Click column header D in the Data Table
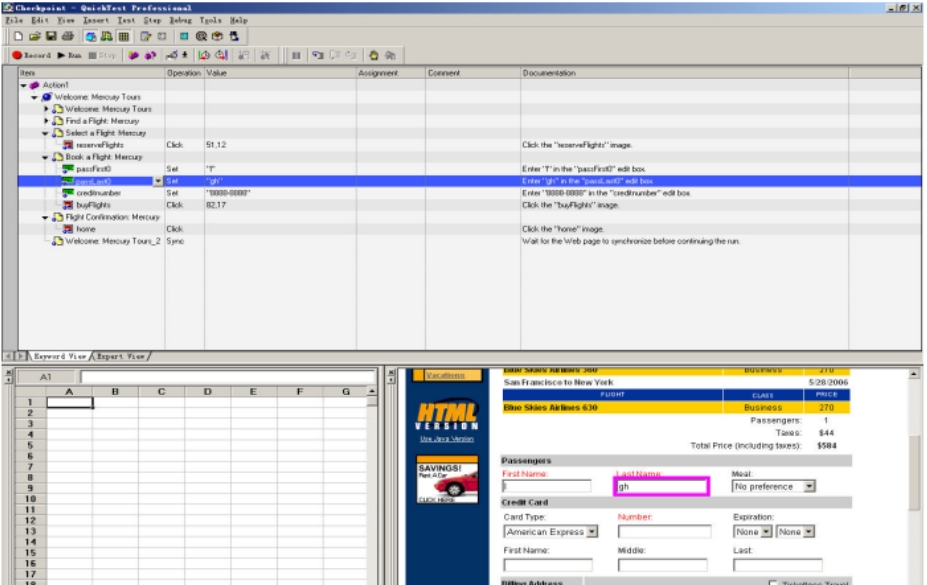The height and width of the screenshot is (585, 927). 208,392
